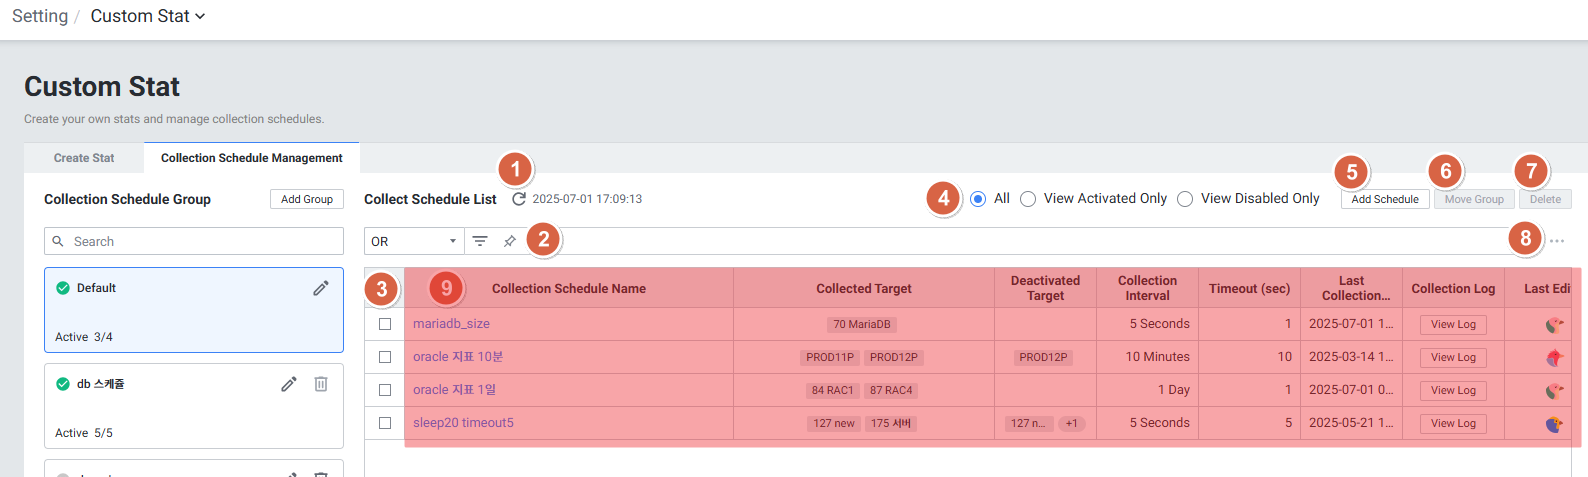
Task: Edit the Default group pencil icon
Action: [321, 288]
